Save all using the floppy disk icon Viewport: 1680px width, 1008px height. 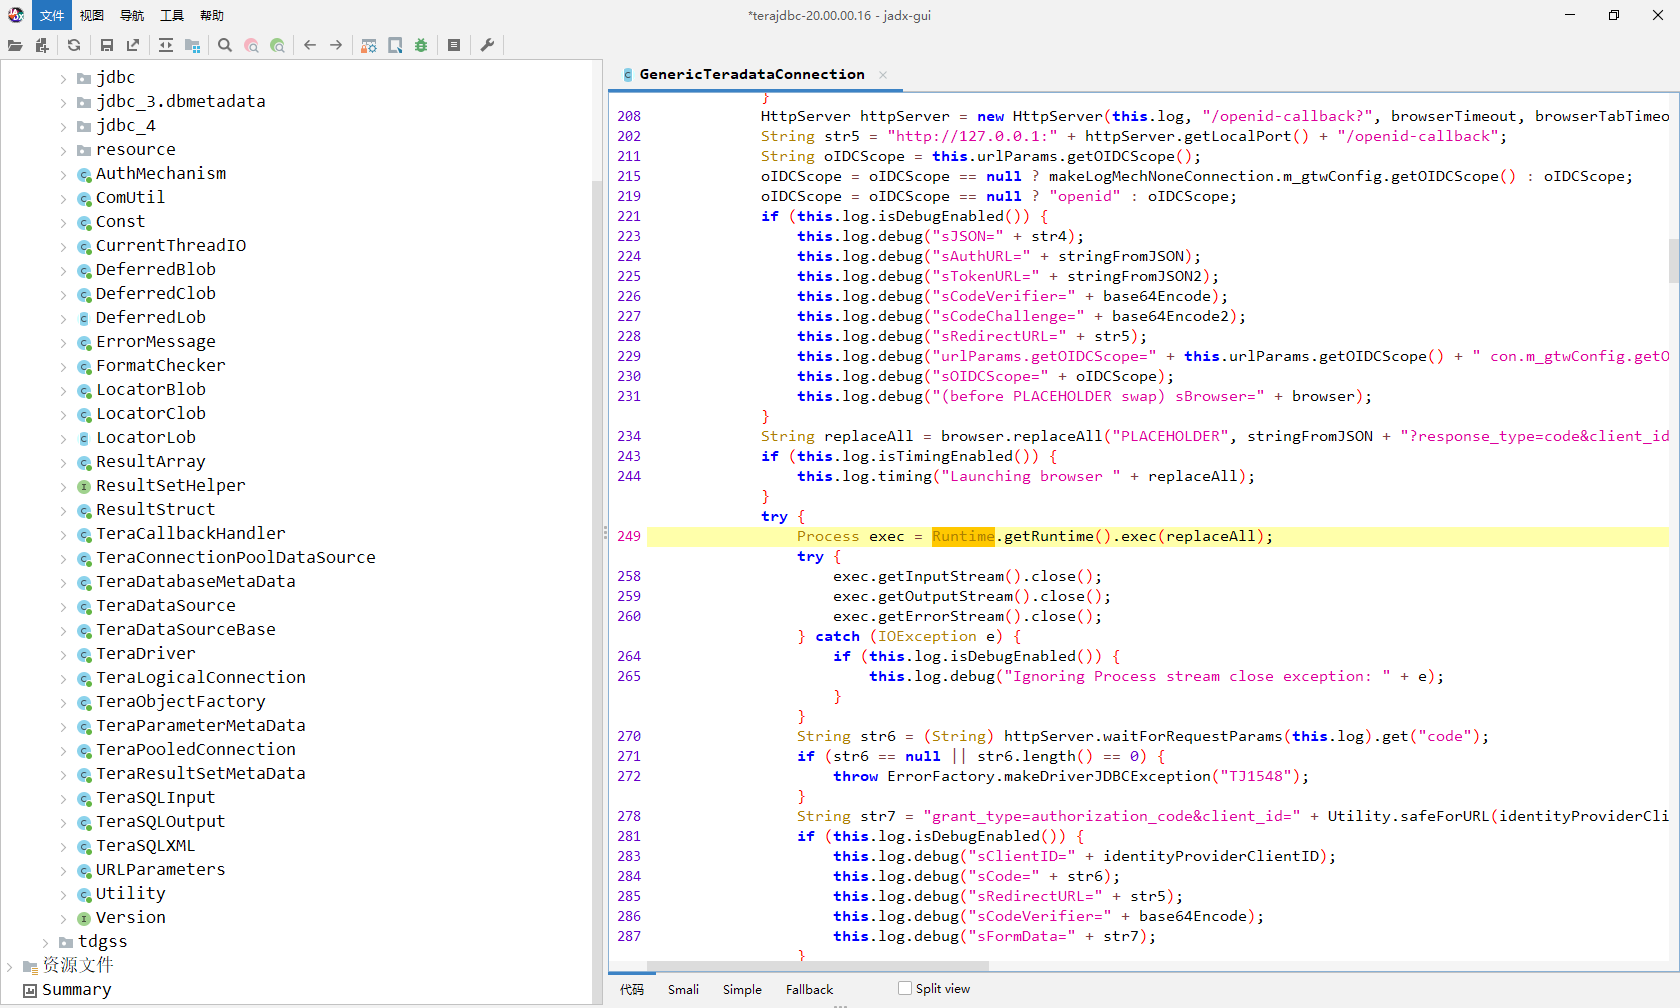point(107,45)
